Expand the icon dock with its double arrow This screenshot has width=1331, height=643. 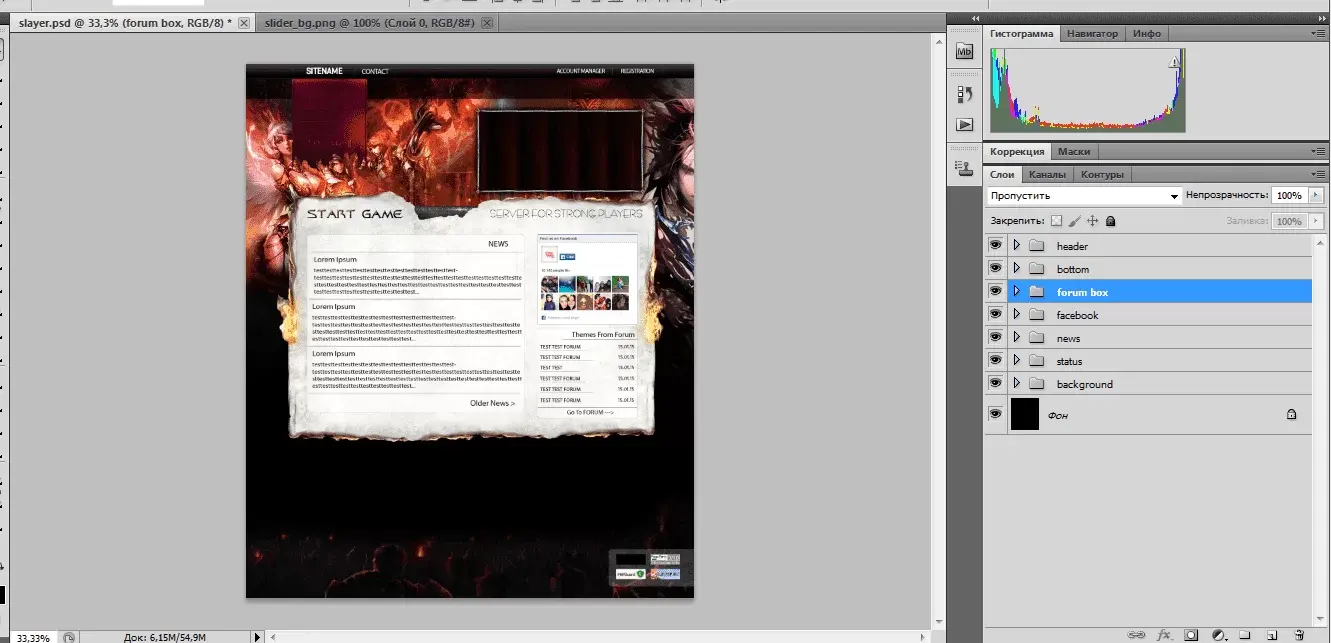976,19
